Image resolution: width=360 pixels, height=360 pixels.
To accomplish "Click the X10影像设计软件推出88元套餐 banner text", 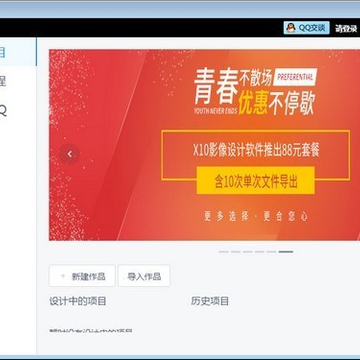I will tap(256, 151).
